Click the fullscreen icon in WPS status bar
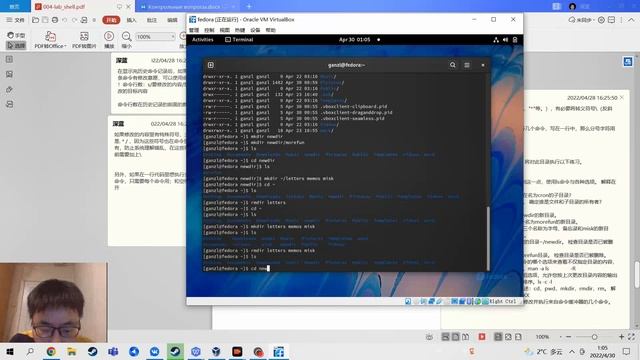This screenshot has height=360, width=640. tap(631, 337)
